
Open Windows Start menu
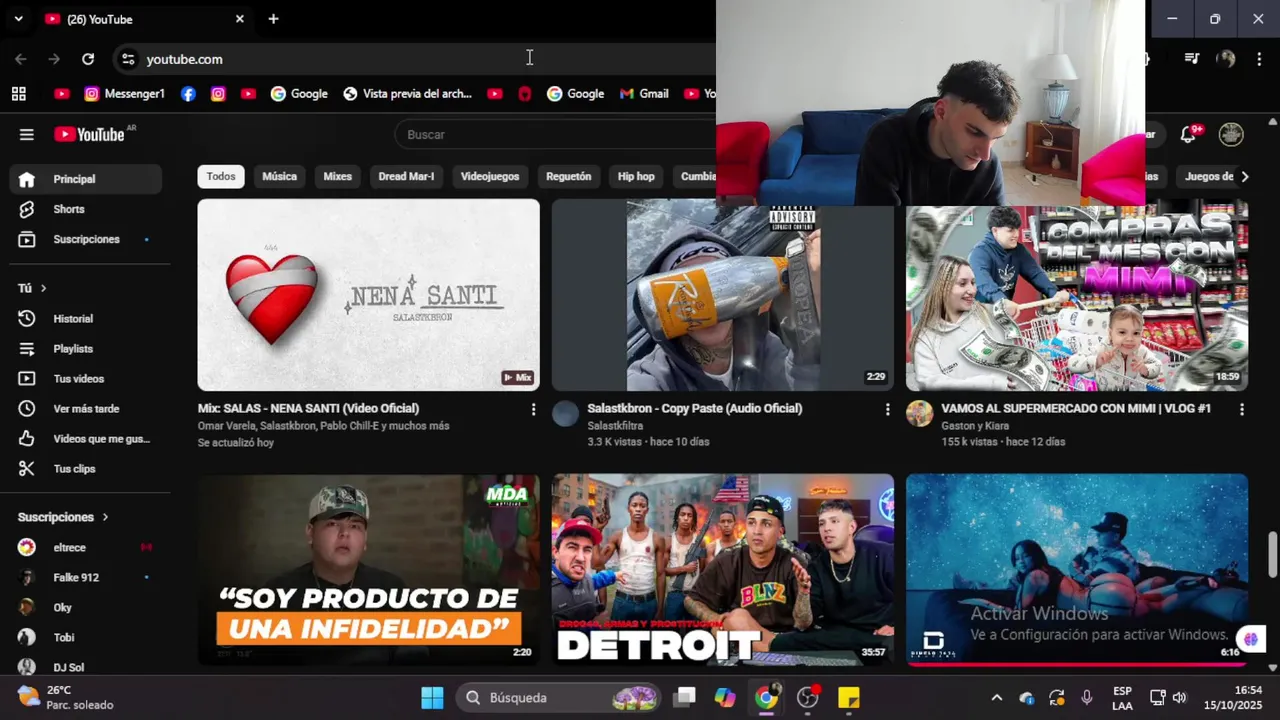432,697
